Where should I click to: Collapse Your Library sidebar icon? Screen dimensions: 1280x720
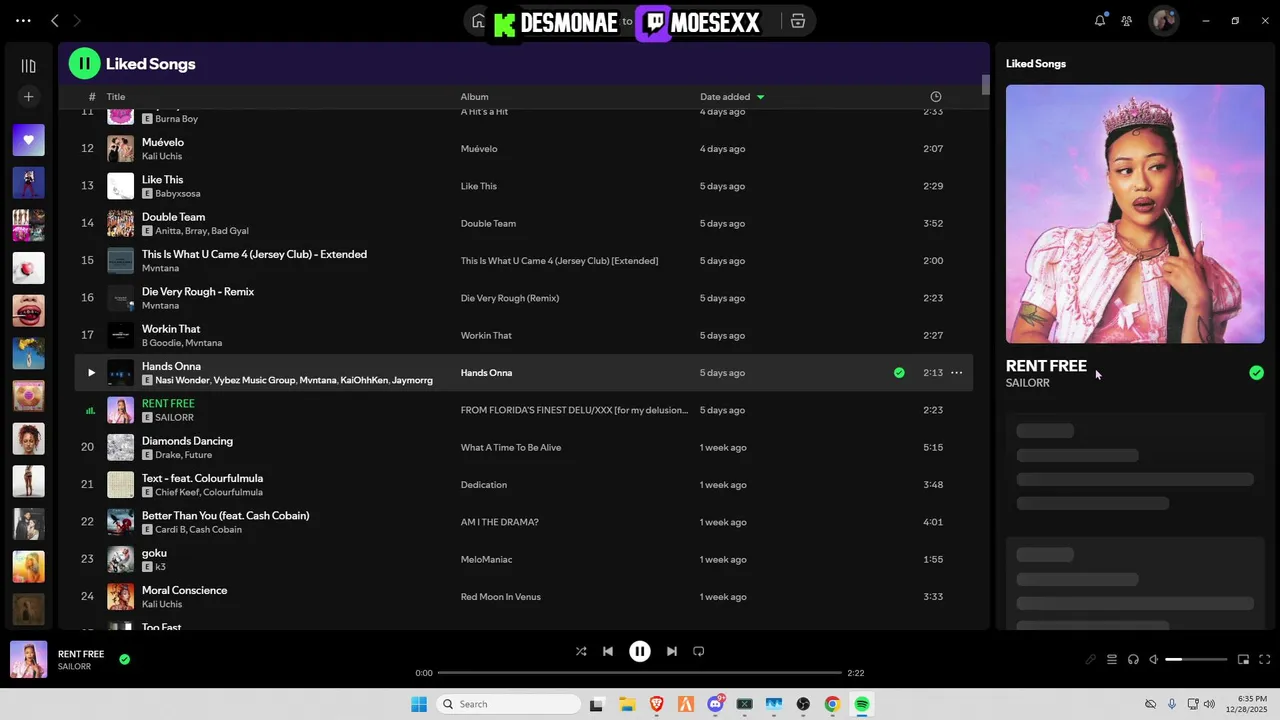pos(28,66)
